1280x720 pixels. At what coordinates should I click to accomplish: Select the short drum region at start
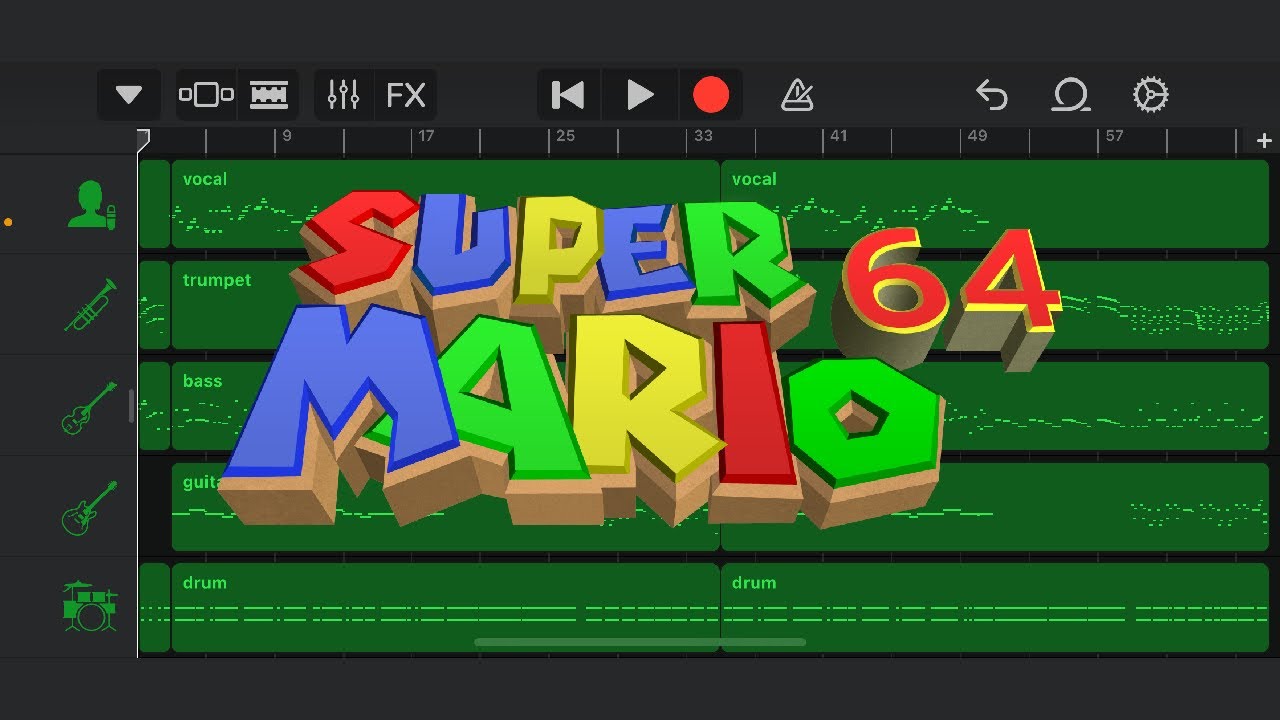(154, 608)
